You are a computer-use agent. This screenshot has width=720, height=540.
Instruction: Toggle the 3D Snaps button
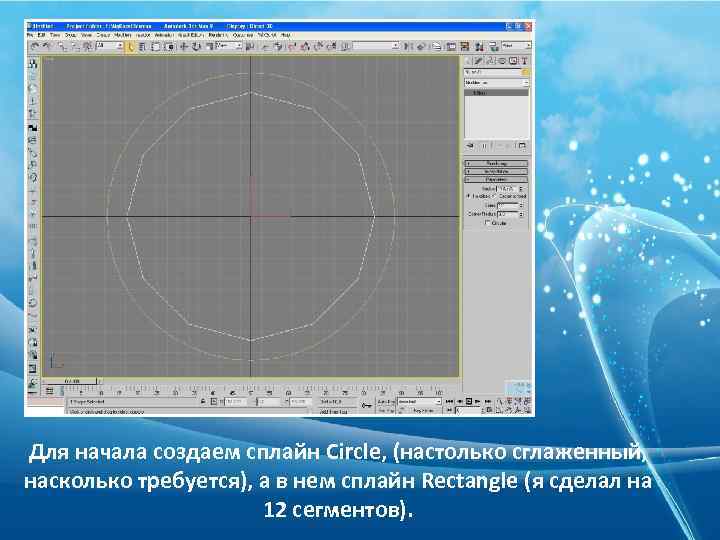292,46
